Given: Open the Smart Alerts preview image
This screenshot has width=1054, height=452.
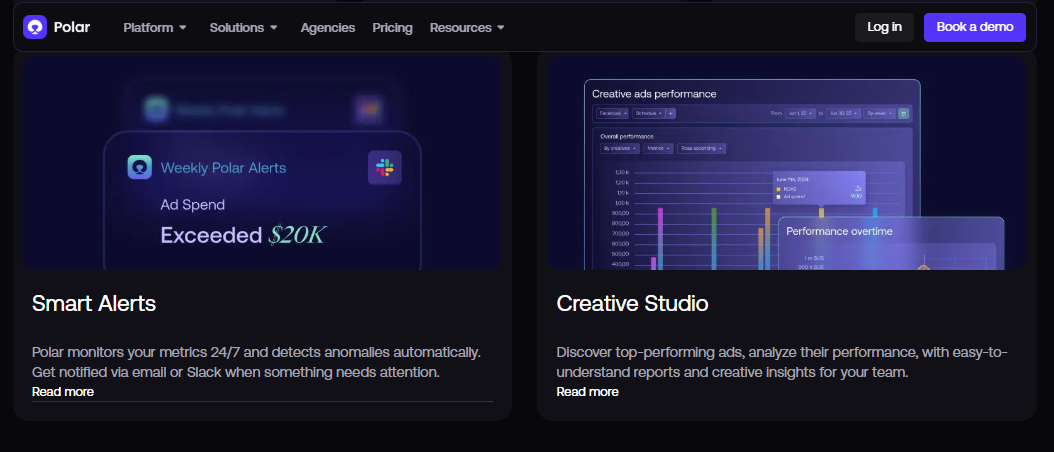Looking at the screenshot, I should tap(262, 162).
